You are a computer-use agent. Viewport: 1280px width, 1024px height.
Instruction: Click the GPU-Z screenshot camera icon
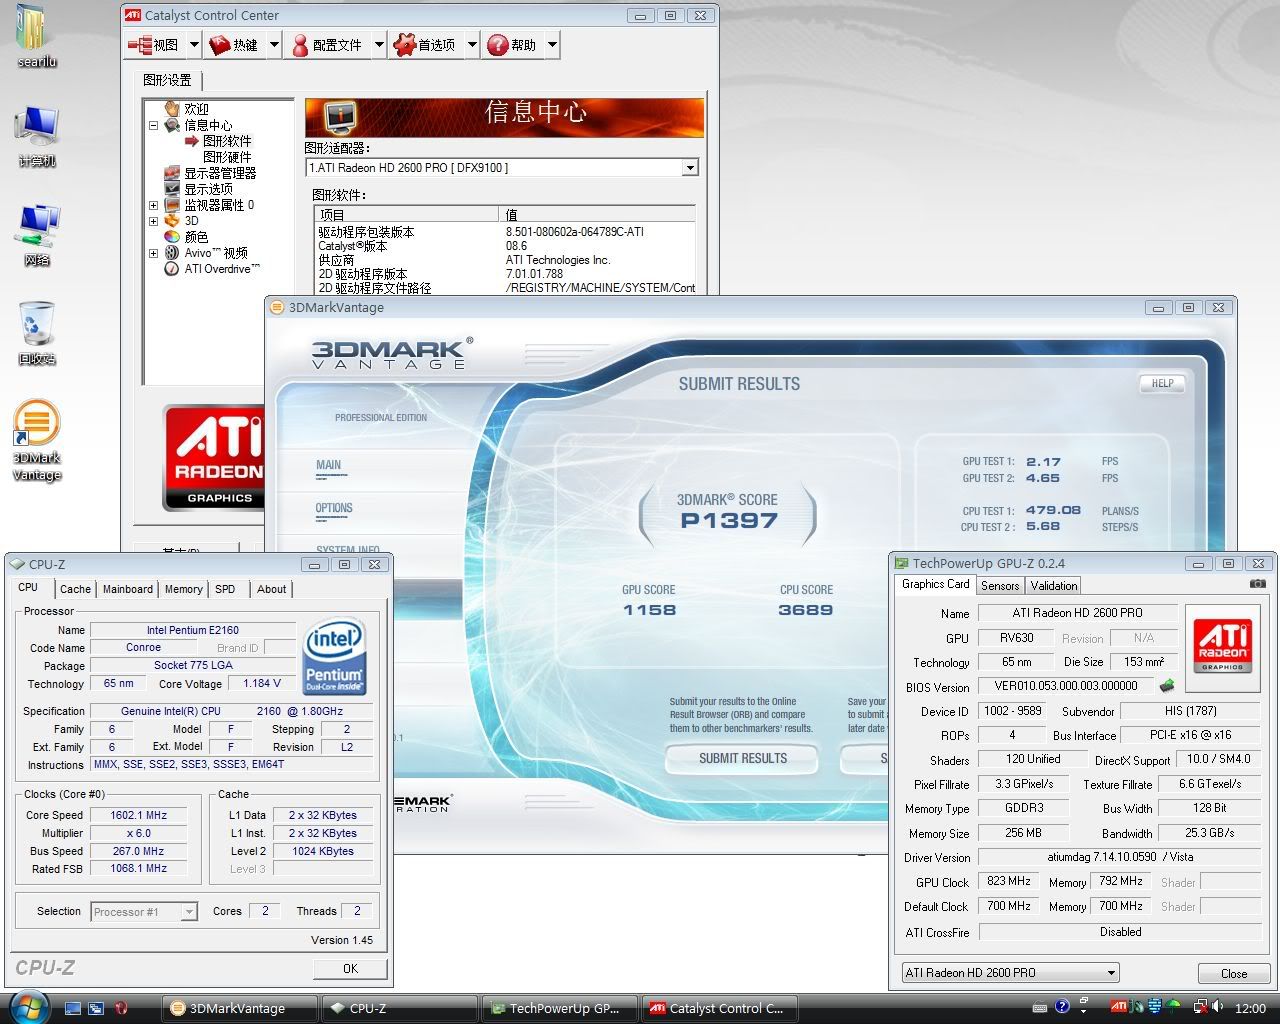pyautogui.click(x=1258, y=584)
